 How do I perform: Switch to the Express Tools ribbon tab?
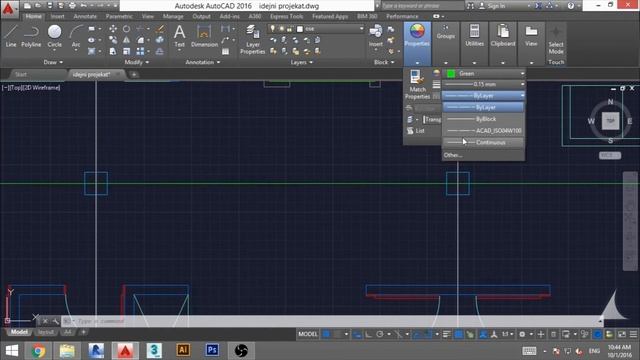point(287,16)
